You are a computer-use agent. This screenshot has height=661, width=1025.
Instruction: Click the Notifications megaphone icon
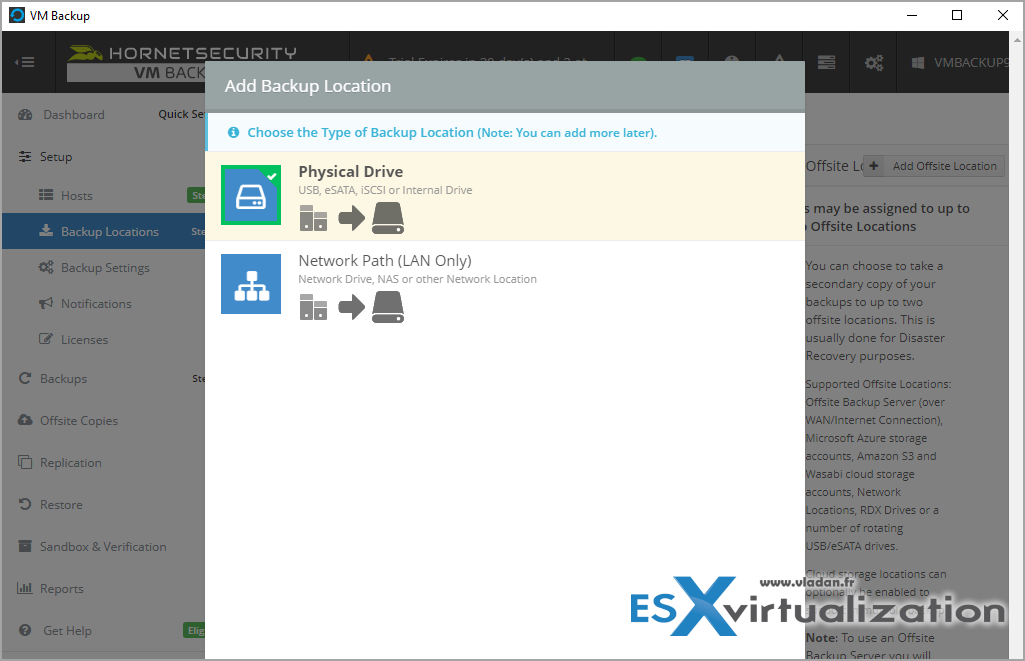[x=46, y=303]
